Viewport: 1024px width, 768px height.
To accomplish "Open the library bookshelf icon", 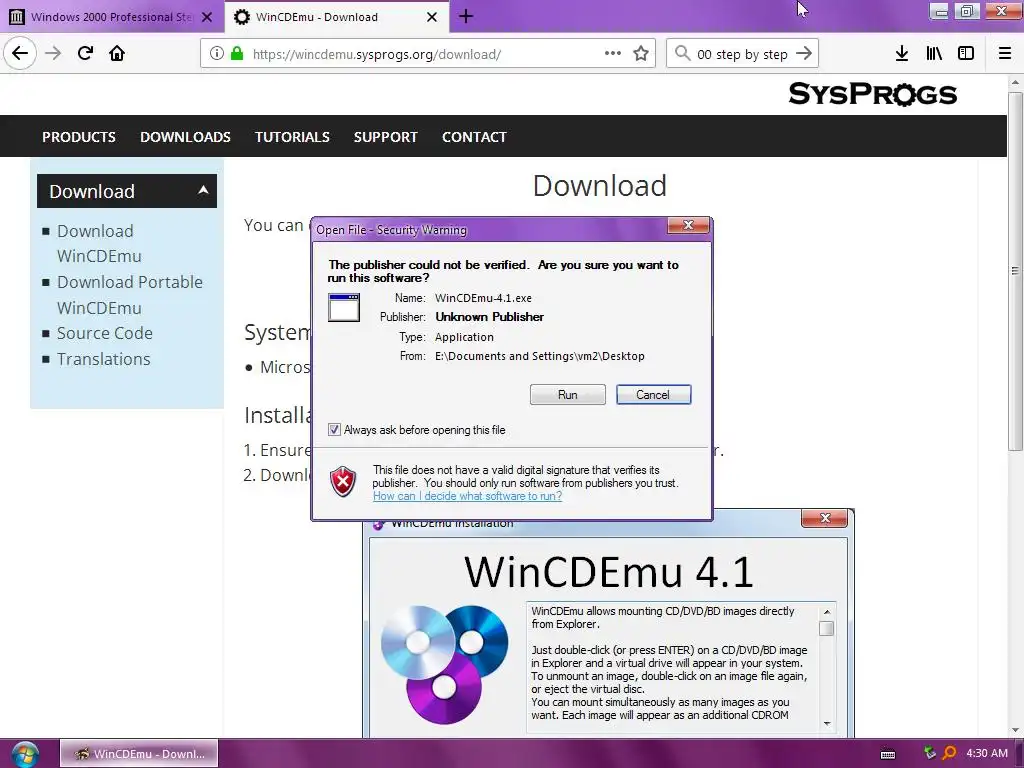I will [934, 54].
